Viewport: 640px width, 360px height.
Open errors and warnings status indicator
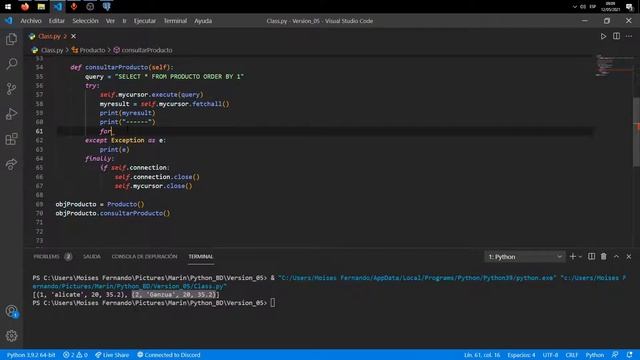pyautogui.click(x=75, y=355)
